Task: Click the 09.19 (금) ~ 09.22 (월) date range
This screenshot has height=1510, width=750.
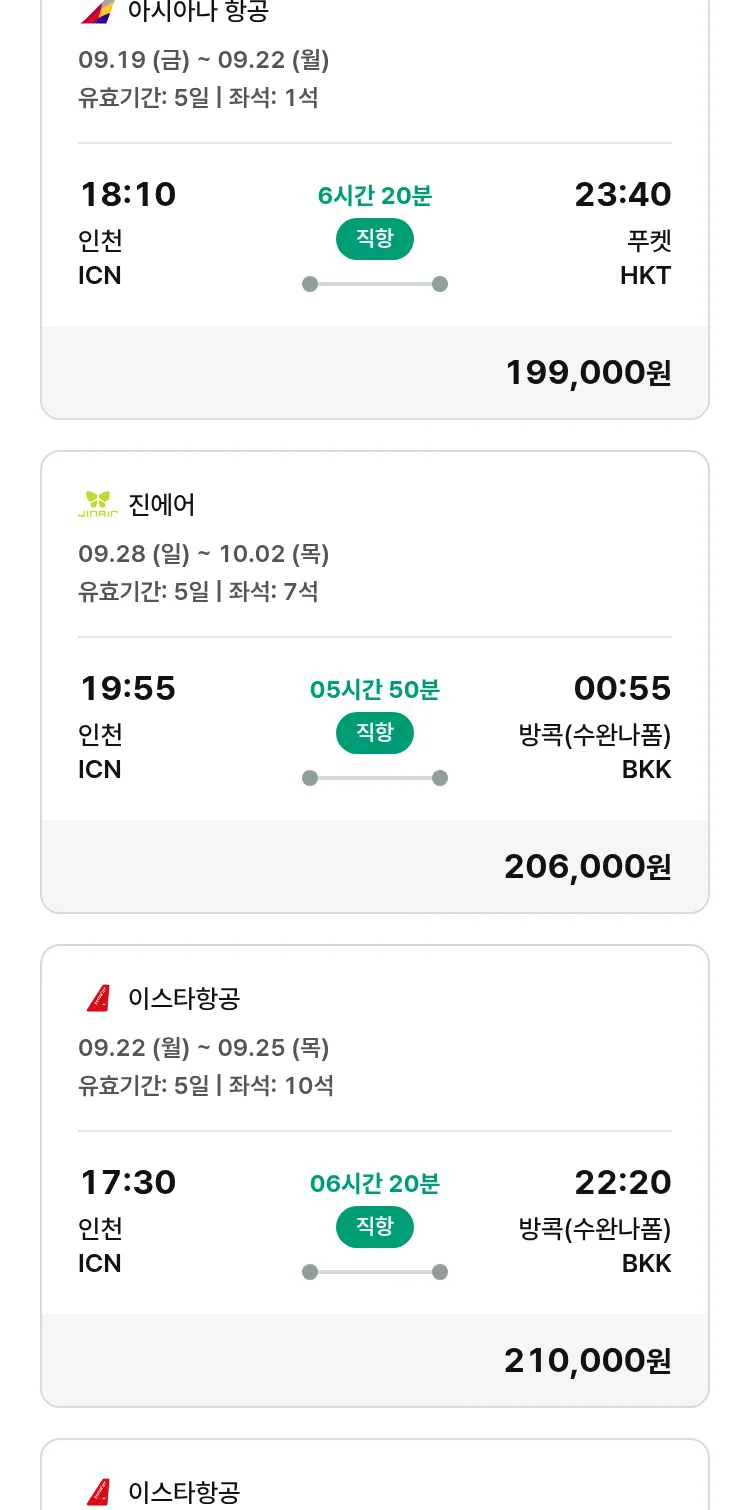Action: pos(204,60)
